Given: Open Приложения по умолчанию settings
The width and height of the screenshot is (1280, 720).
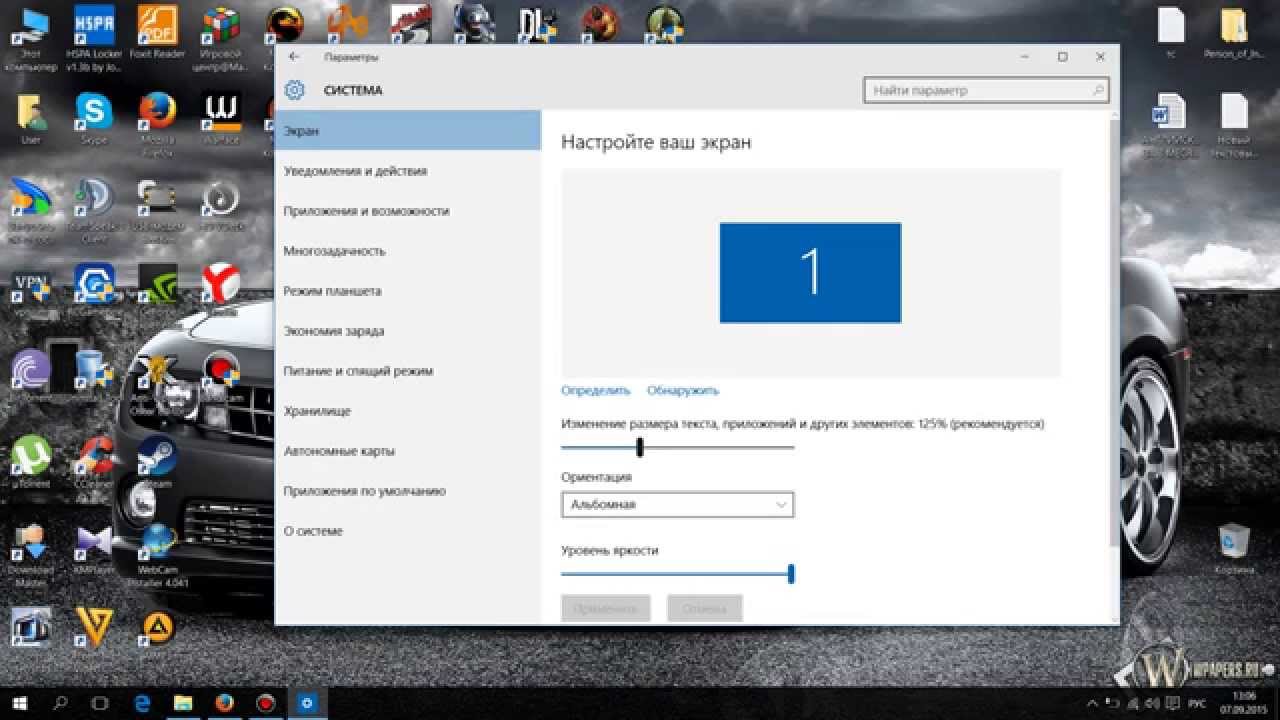Looking at the screenshot, I should point(408,491).
